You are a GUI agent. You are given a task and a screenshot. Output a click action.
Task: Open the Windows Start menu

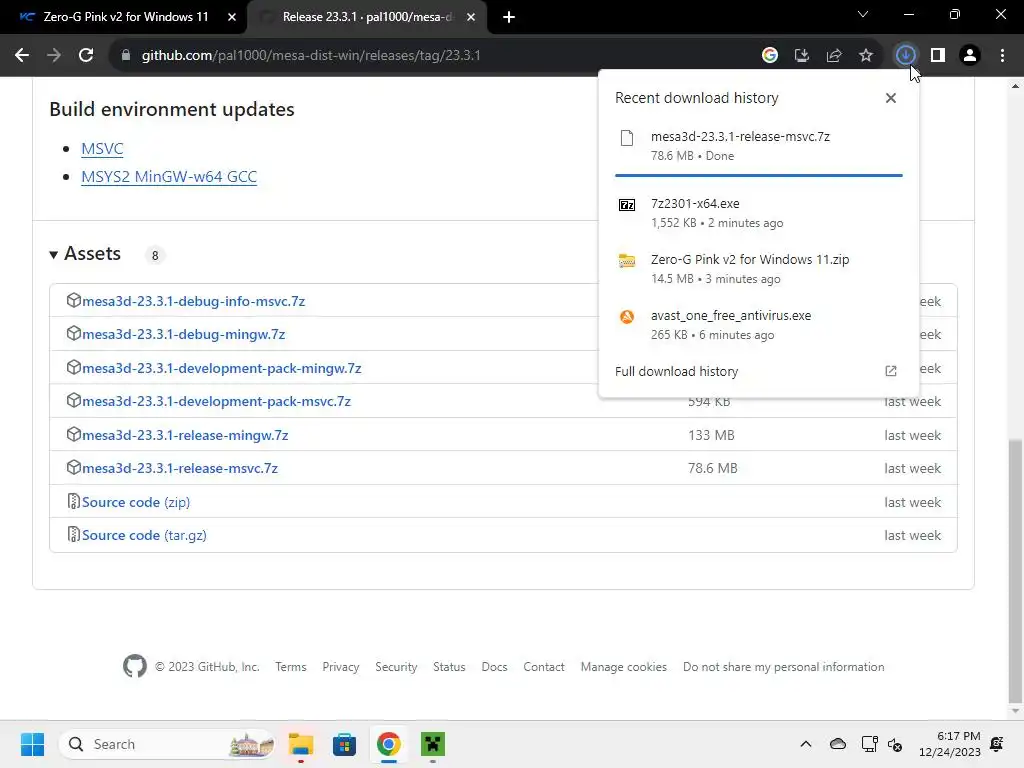click(x=32, y=744)
